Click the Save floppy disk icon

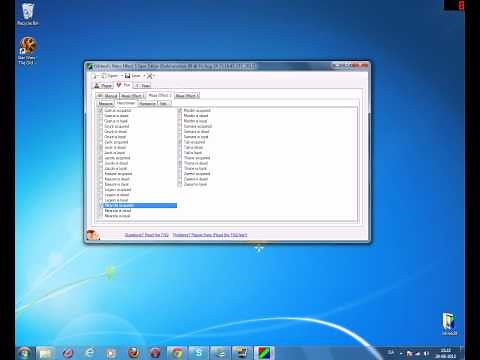click(x=127, y=76)
